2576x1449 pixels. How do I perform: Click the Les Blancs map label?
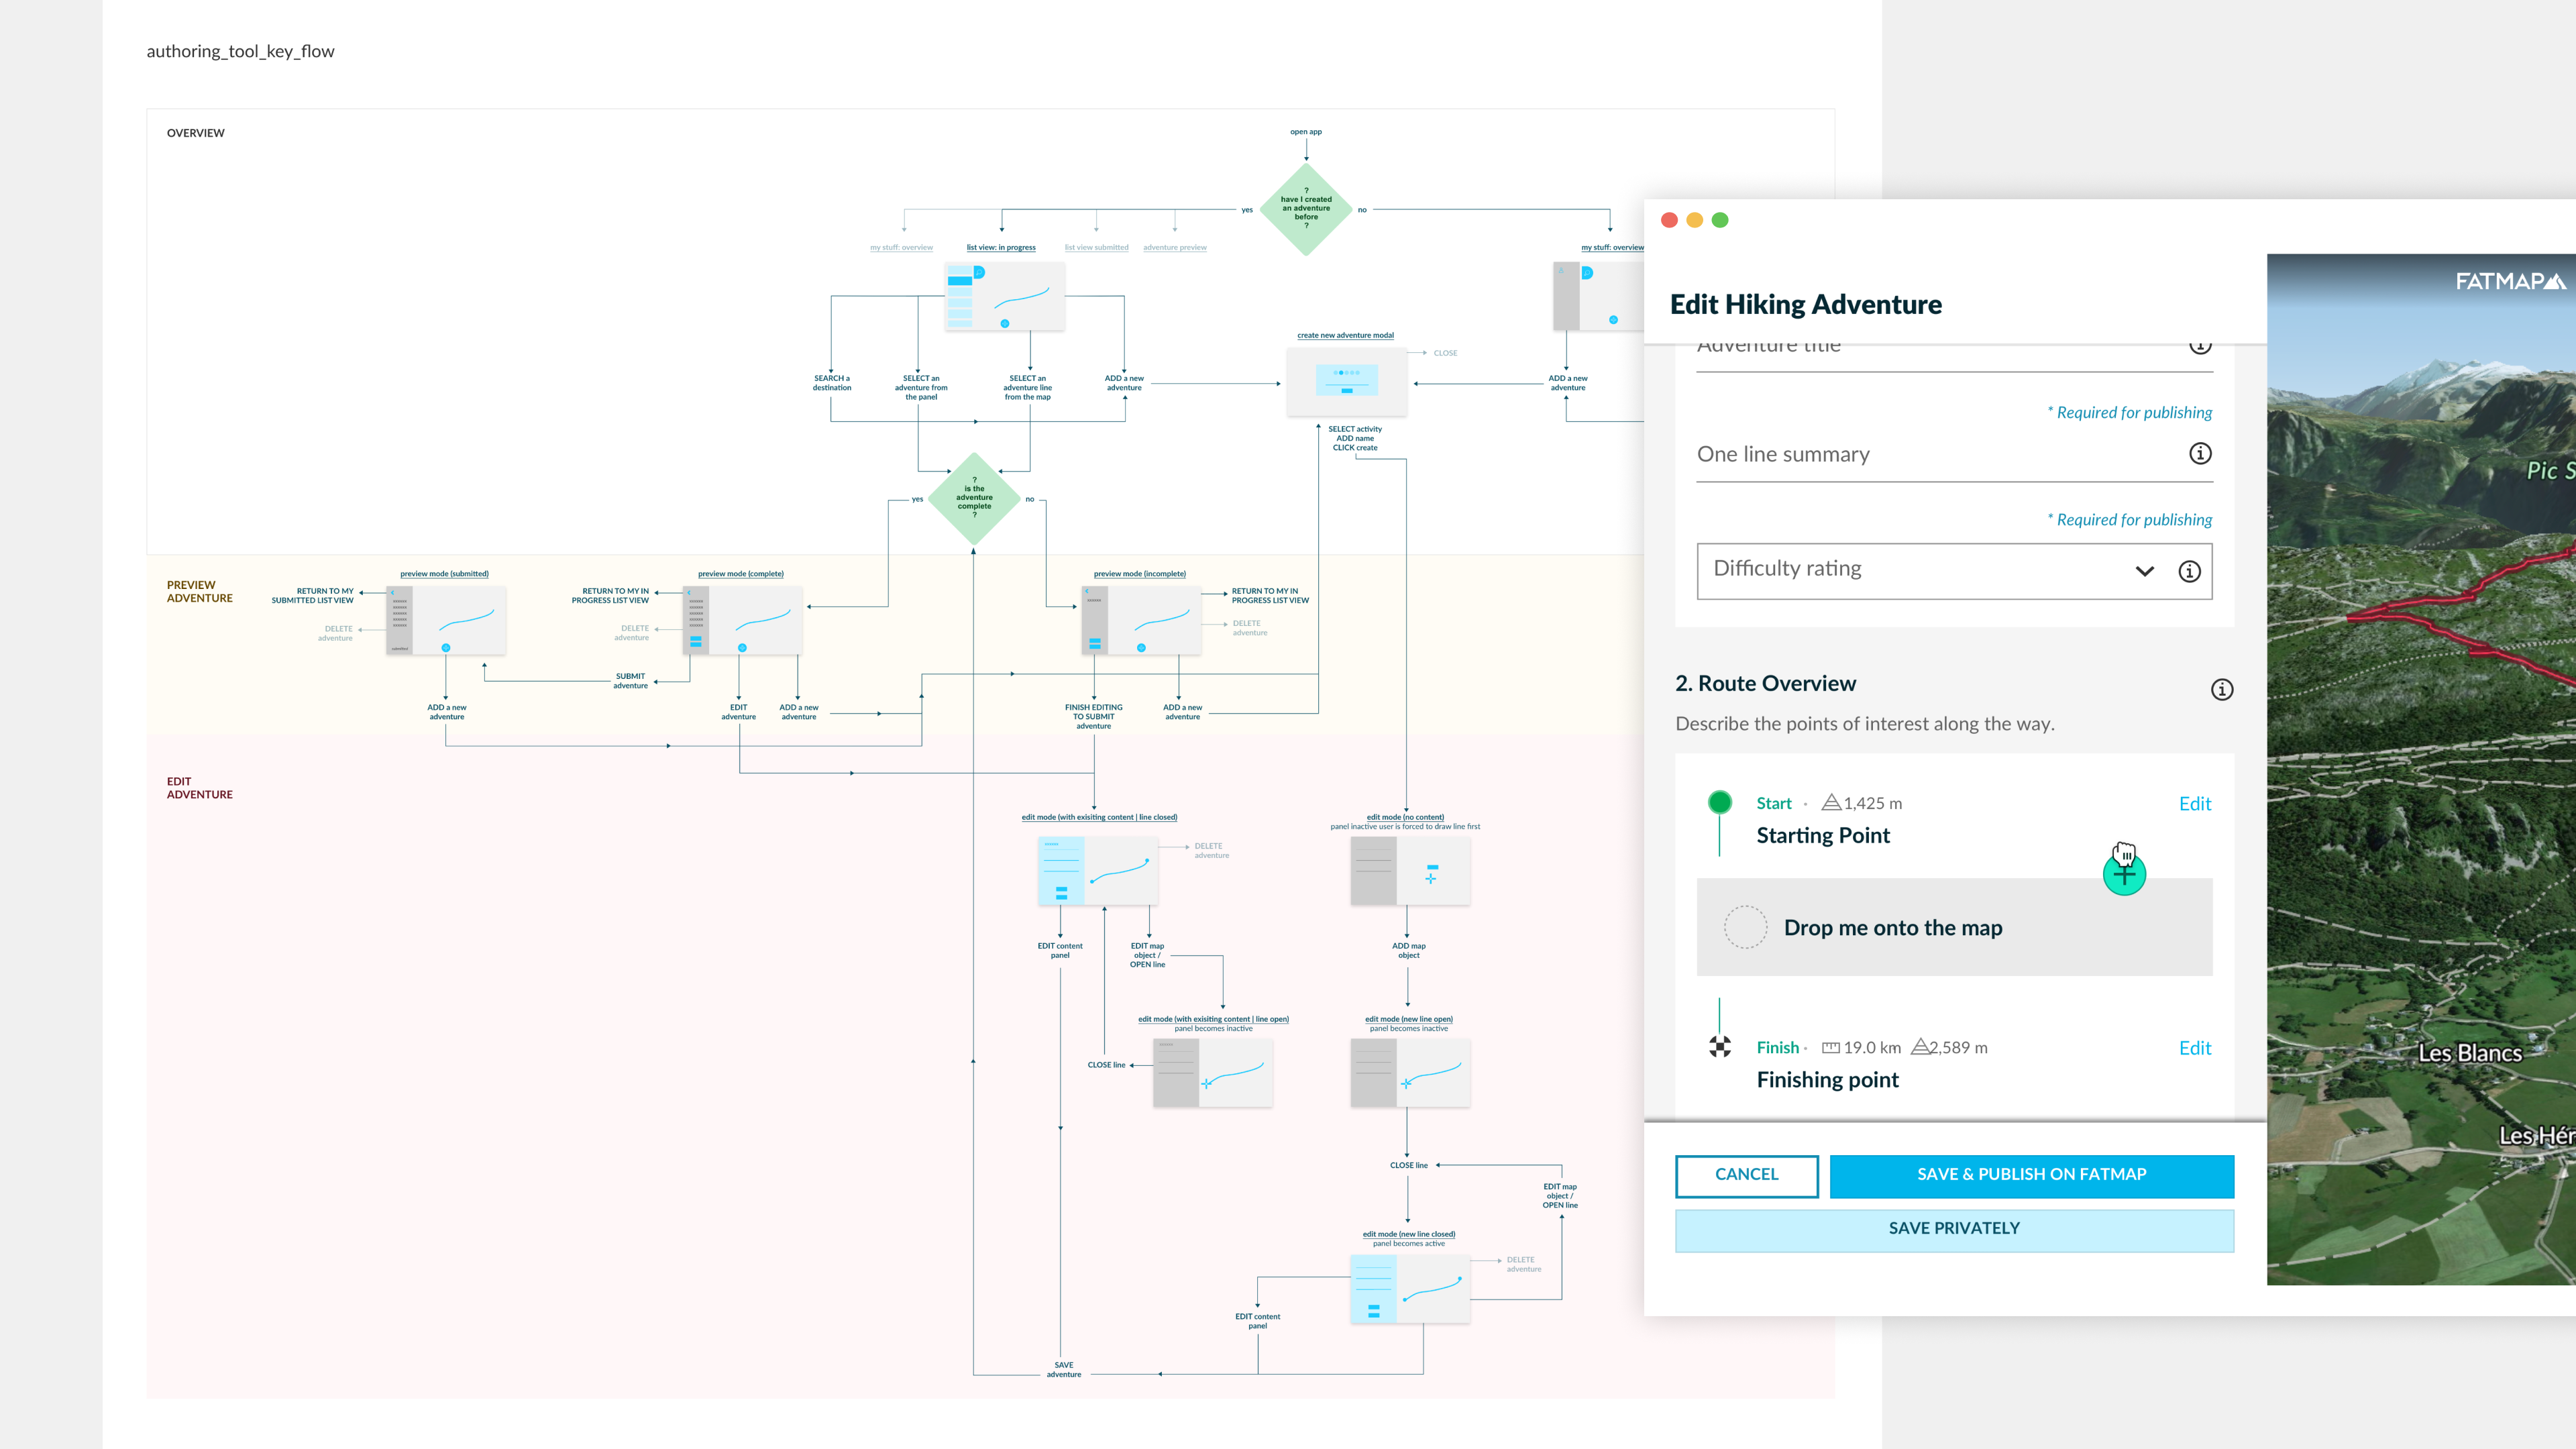point(2469,1053)
